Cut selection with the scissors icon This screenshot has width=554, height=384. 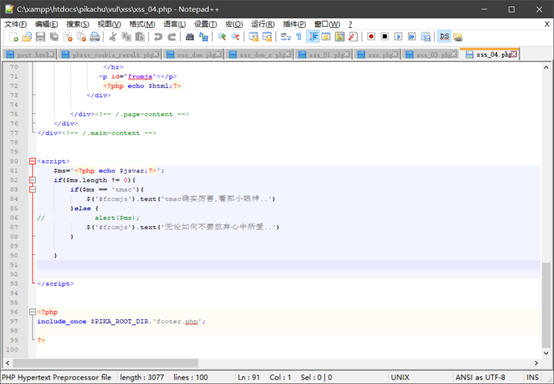pos(113,37)
